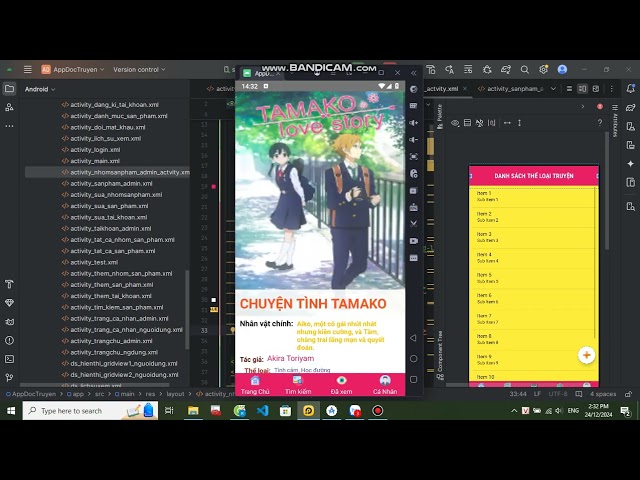Open the Notifications bell panel
Viewport: 640px width, 480px height.
[631, 89]
